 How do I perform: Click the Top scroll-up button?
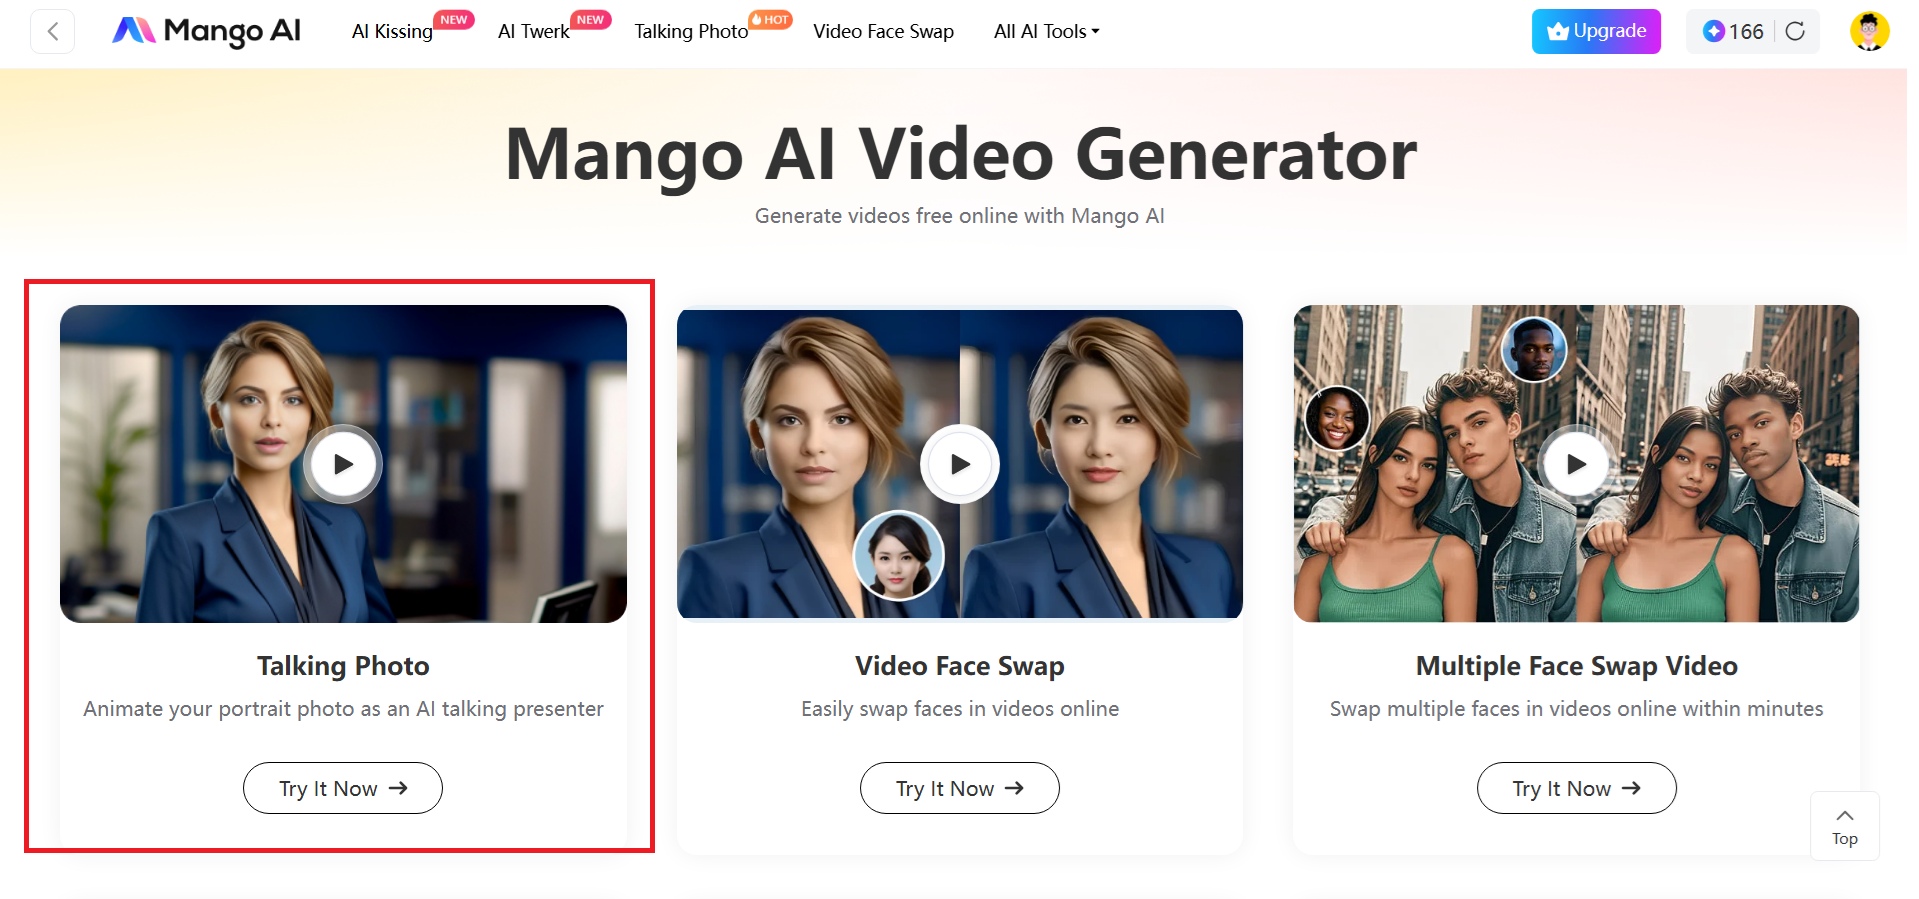click(1845, 826)
